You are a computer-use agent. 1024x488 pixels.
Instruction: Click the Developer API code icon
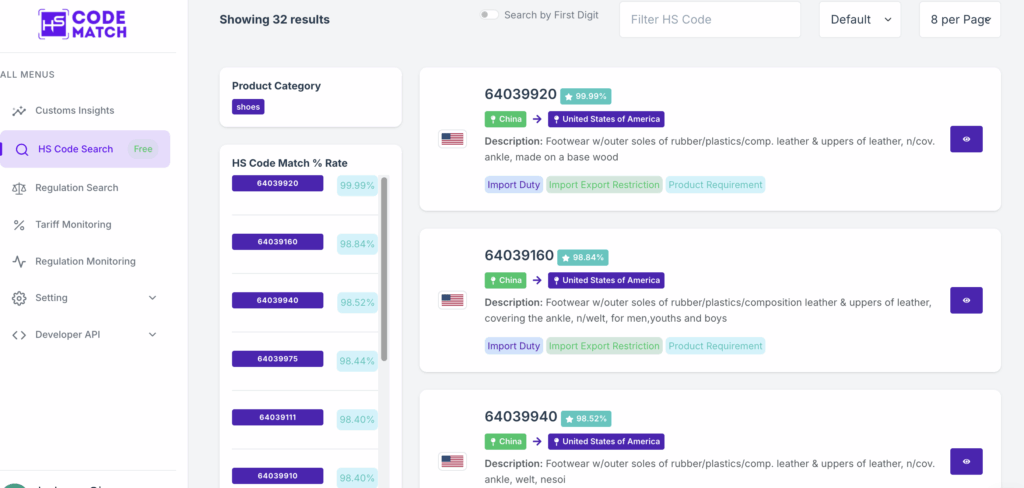pos(19,335)
